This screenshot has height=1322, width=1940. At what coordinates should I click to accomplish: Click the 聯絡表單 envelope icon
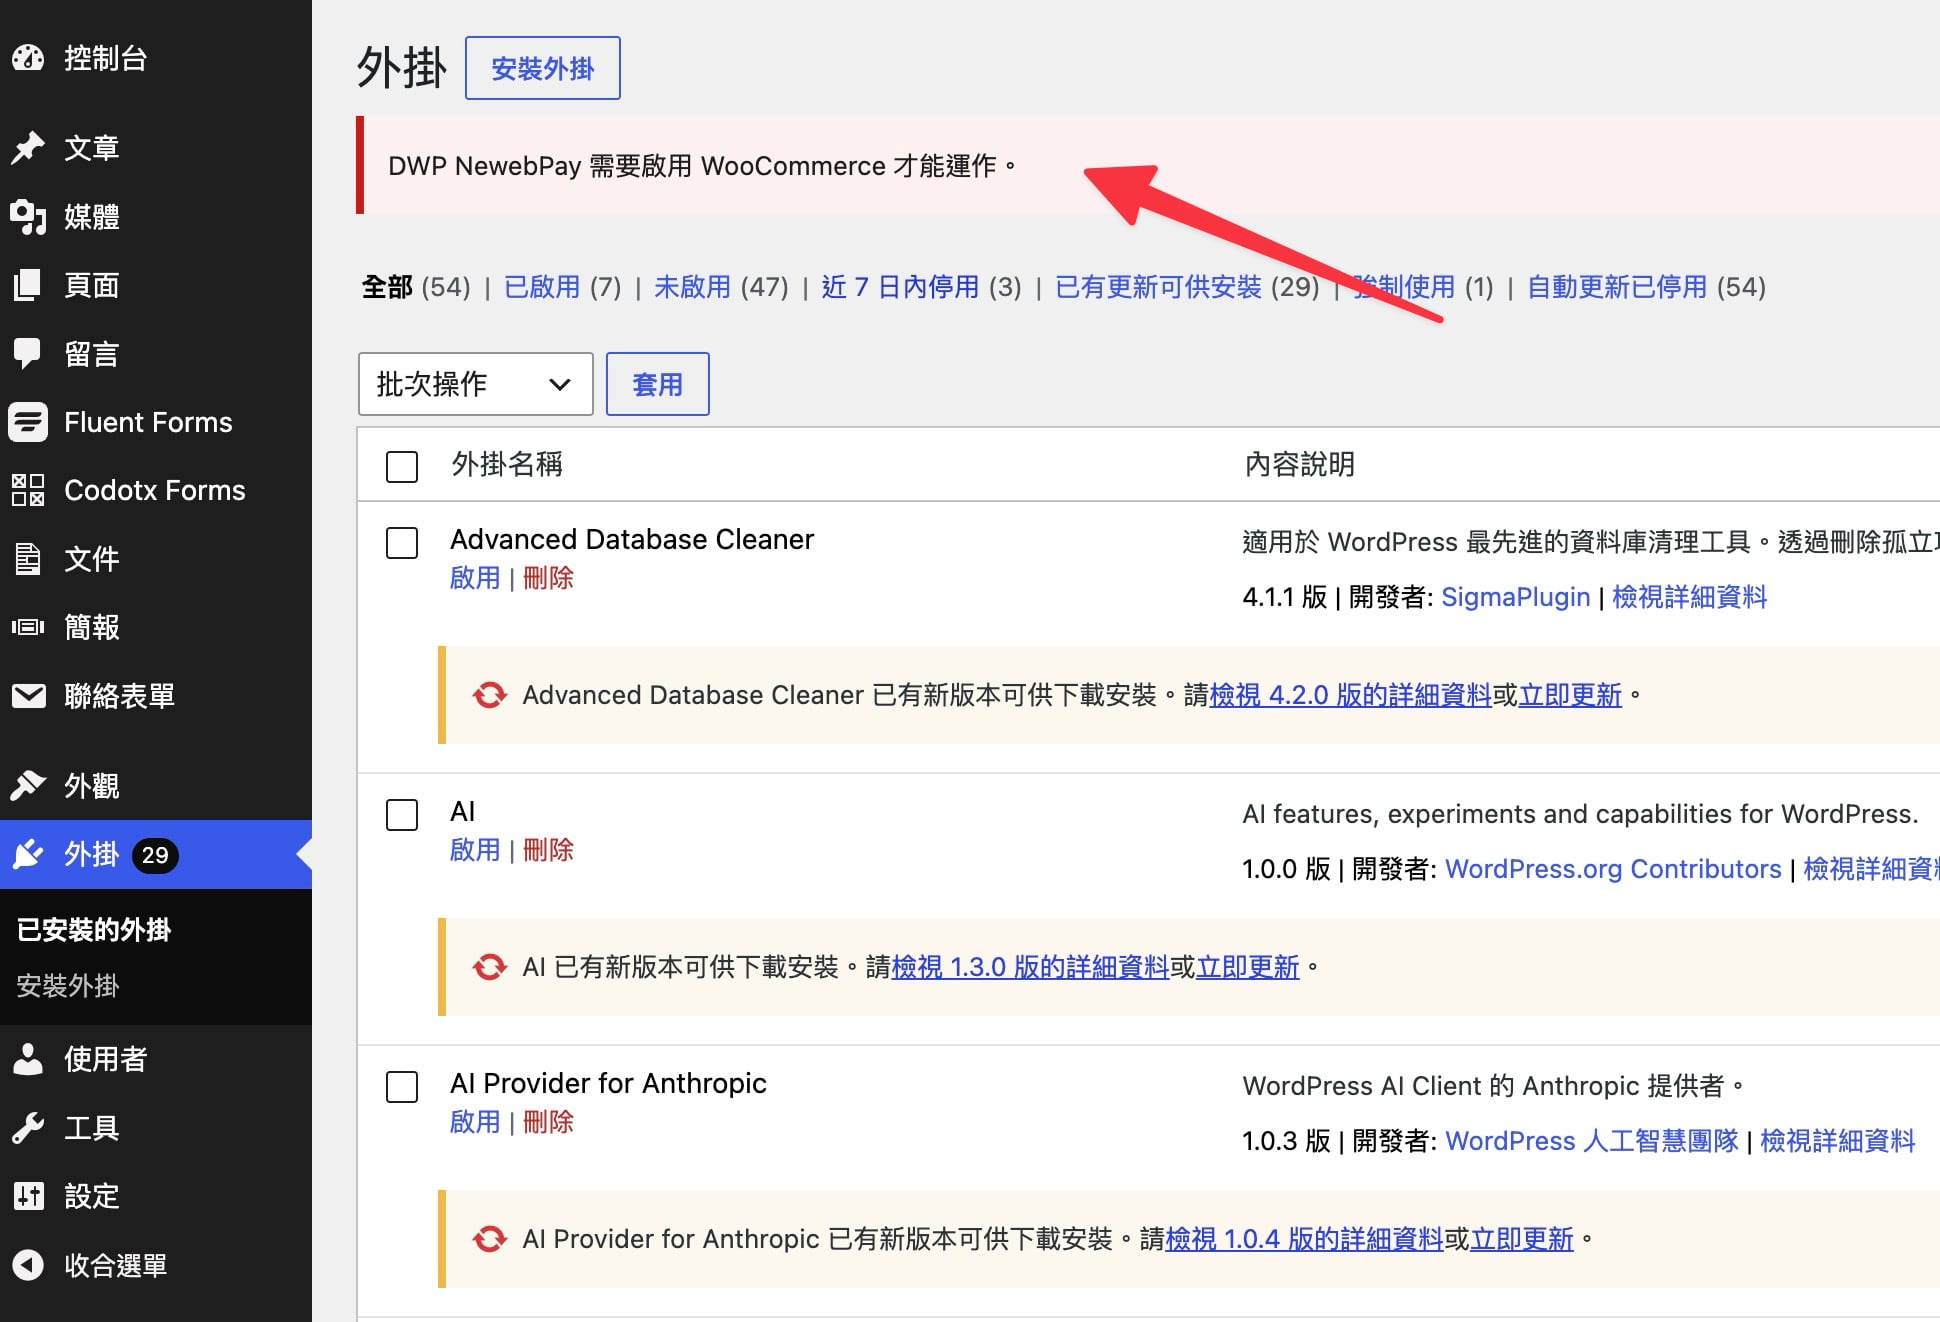click(28, 696)
